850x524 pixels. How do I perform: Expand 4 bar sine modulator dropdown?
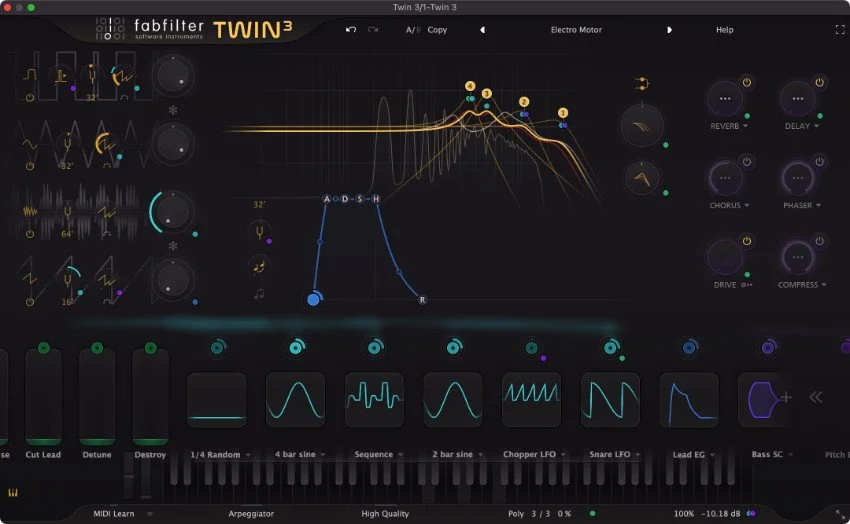click(323, 455)
